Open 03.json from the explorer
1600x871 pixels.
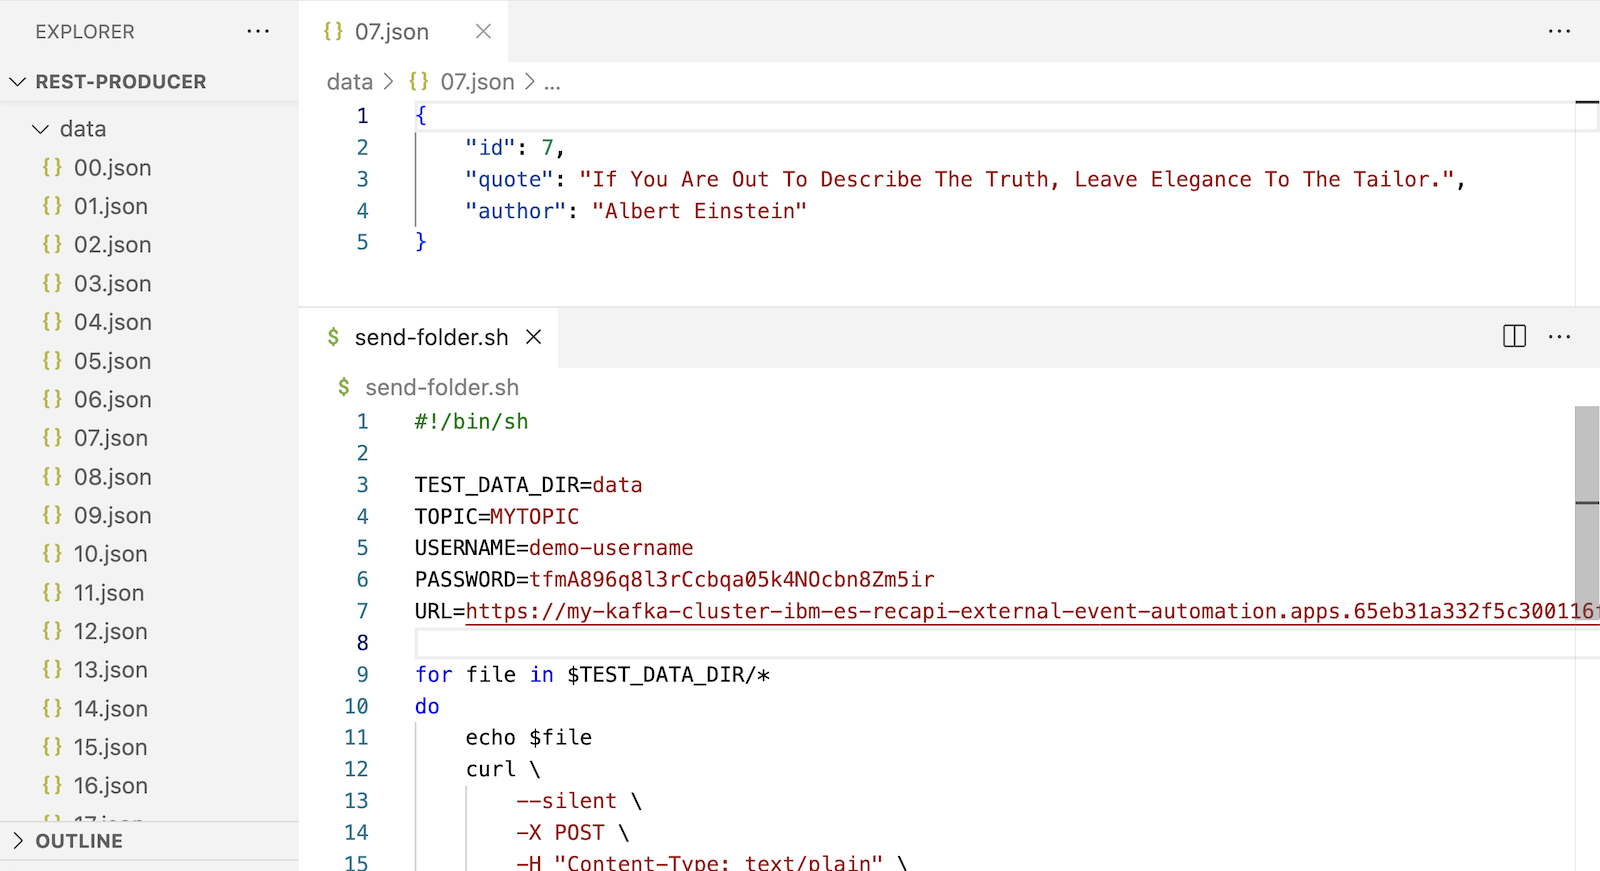(112, 284)
